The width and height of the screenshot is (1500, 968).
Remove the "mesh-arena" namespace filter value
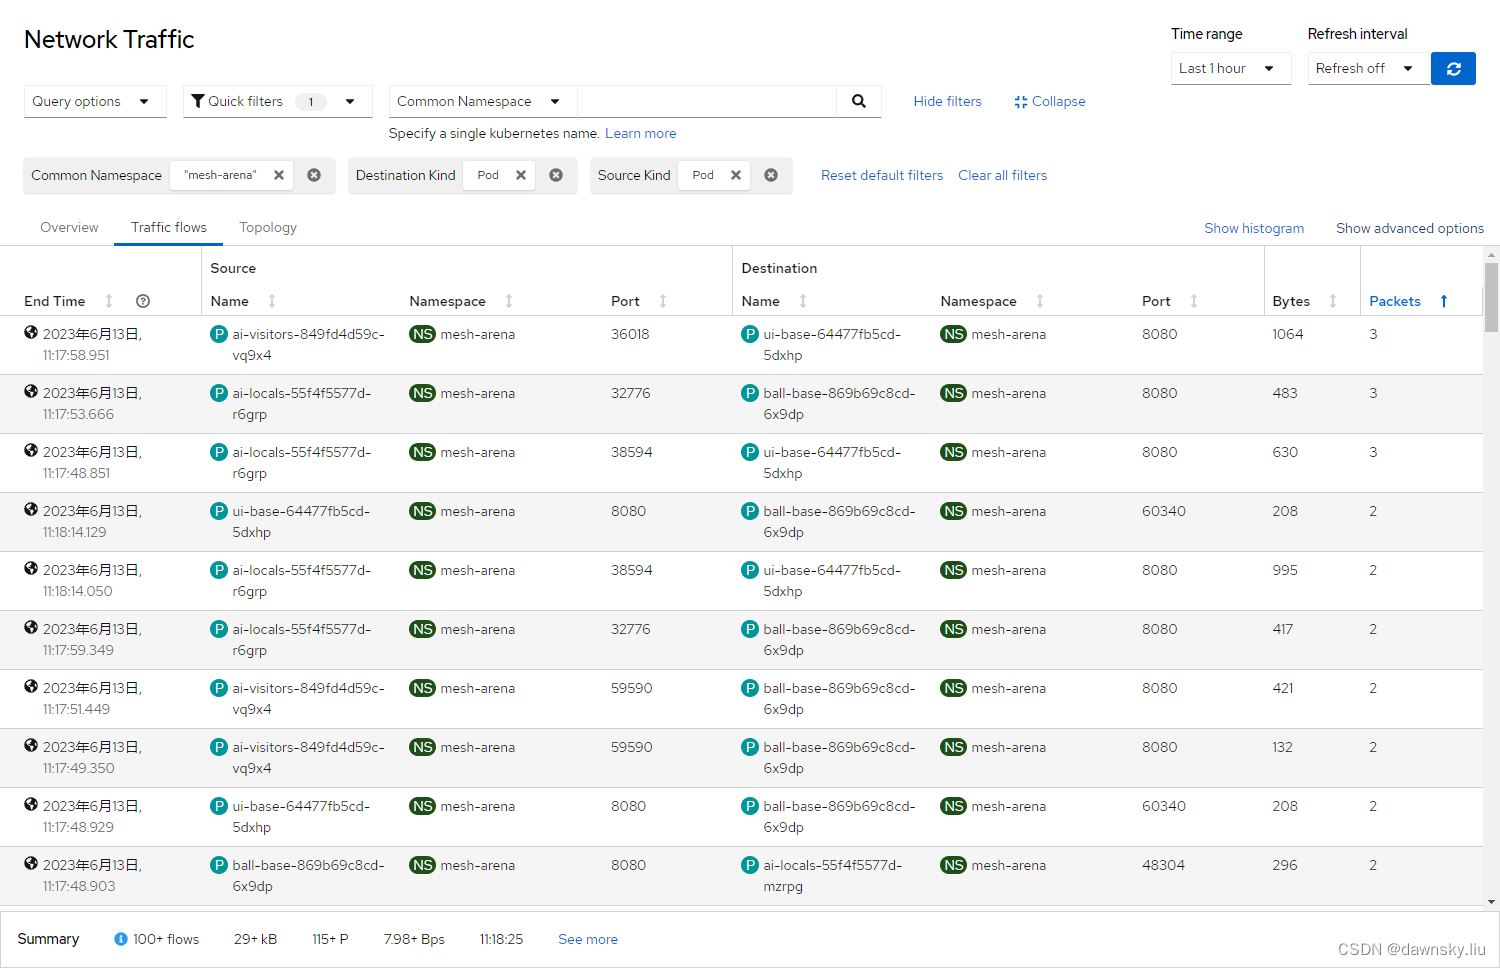point(279,175)
